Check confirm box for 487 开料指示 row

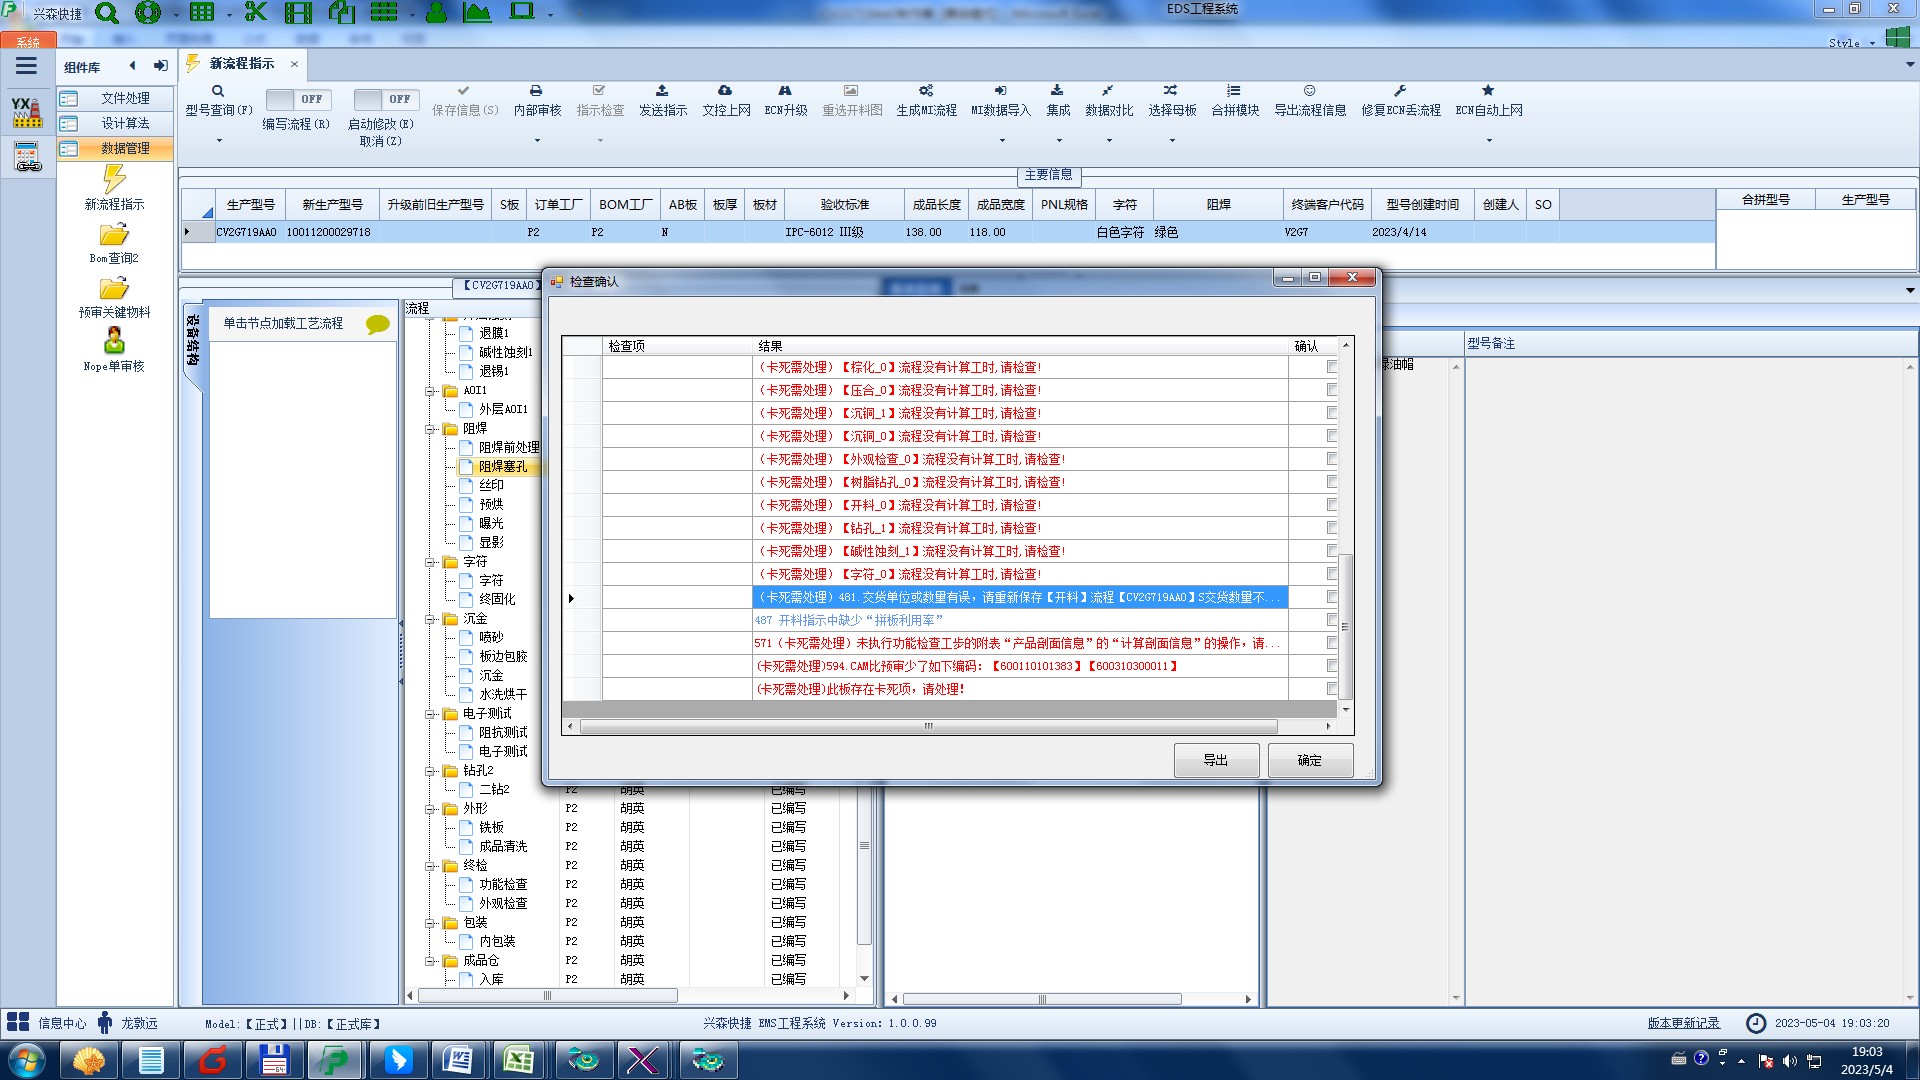click(1332, 620)
